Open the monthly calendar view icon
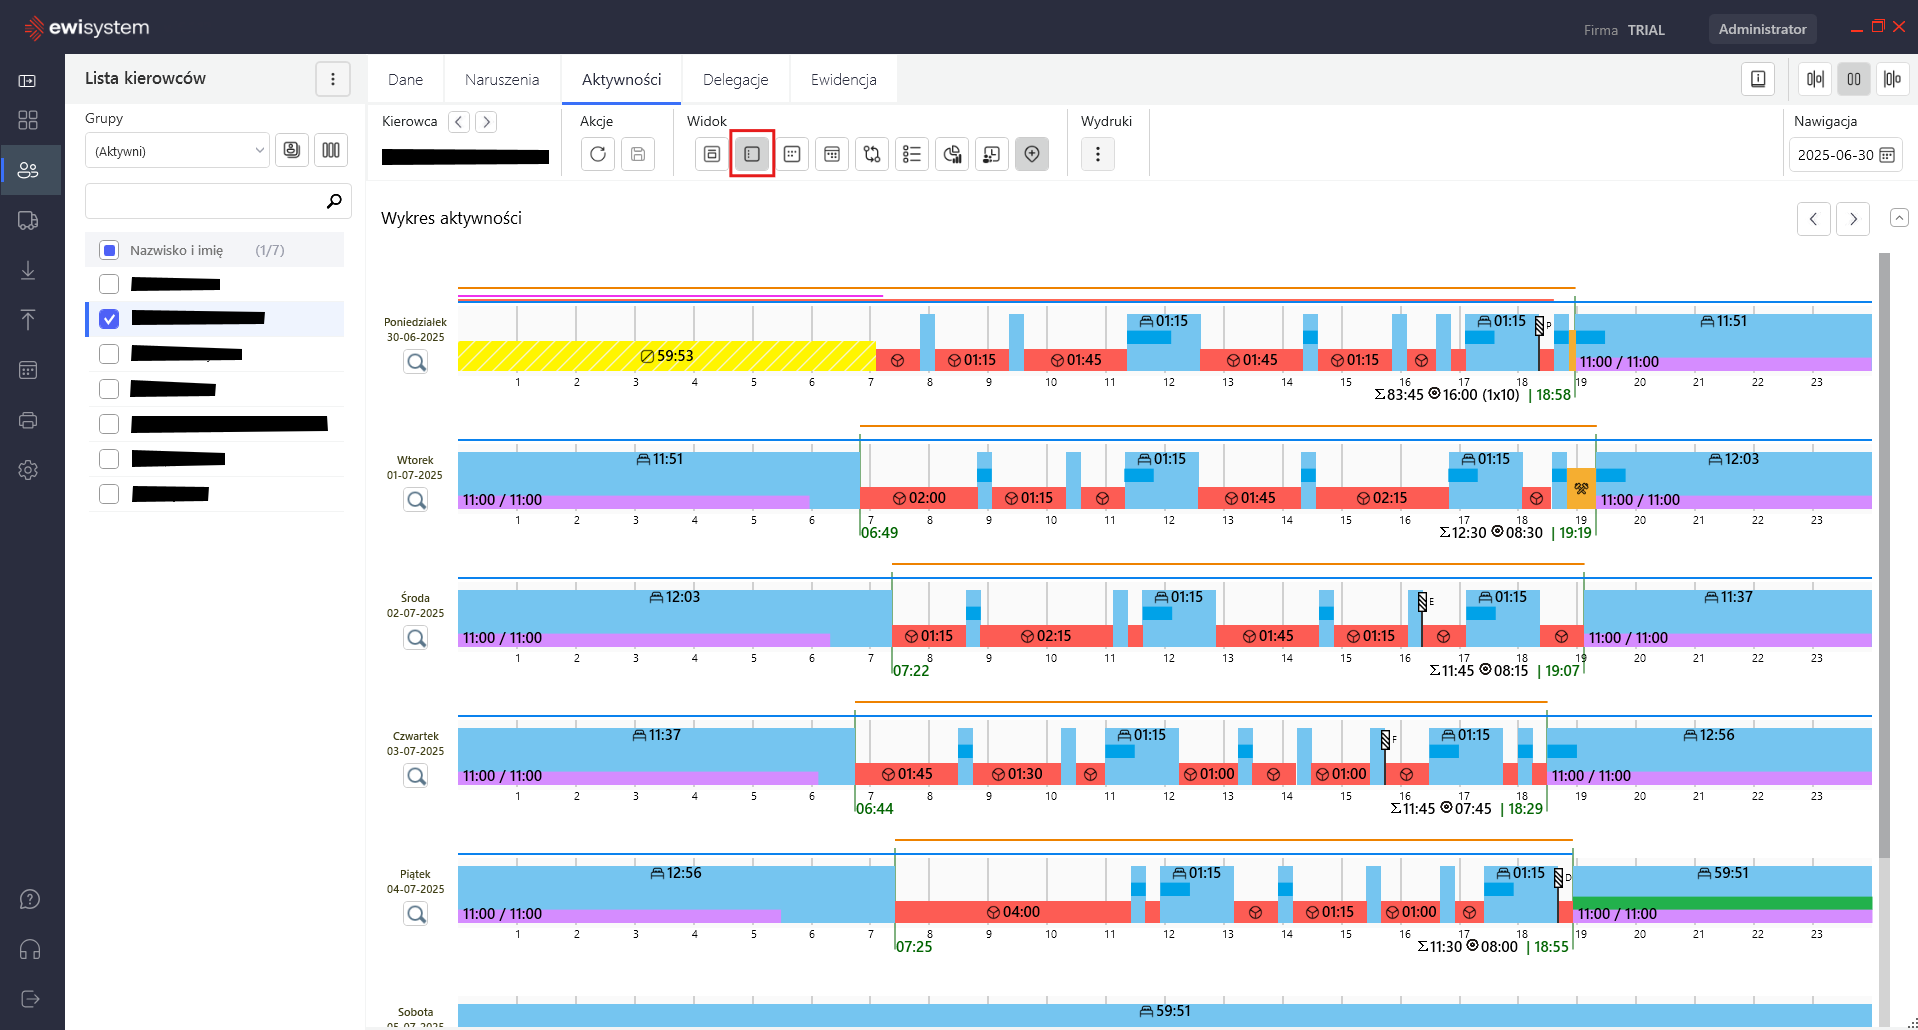 [832, 154]
